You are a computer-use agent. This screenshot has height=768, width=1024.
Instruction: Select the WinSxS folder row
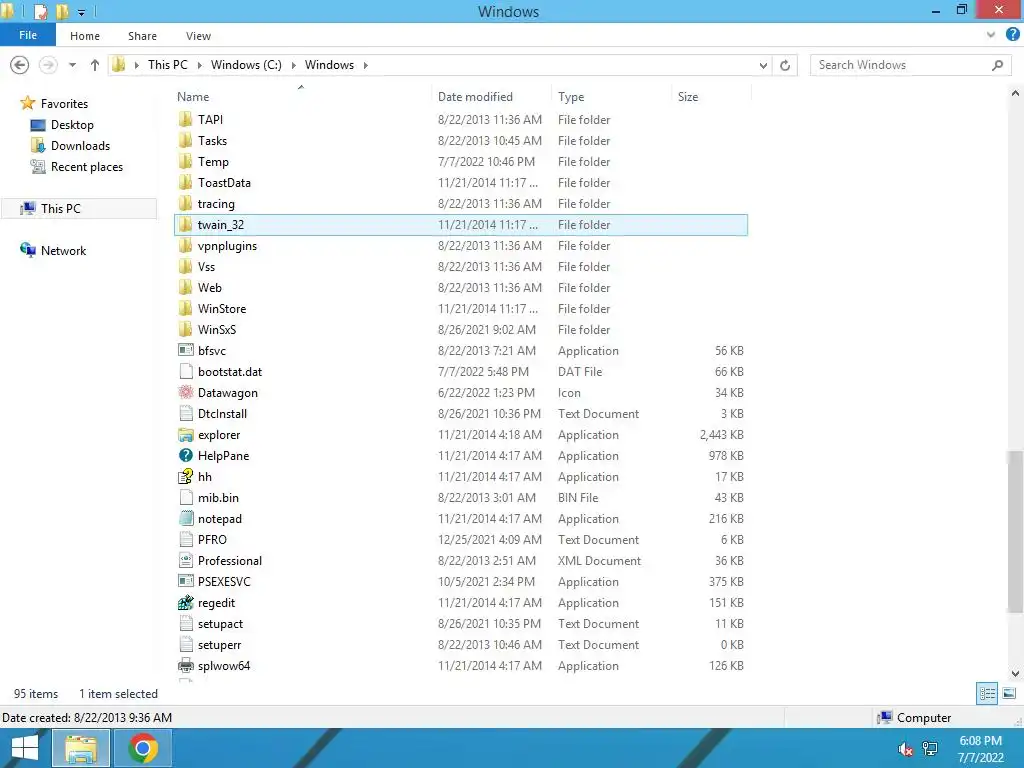pos(460,330)
